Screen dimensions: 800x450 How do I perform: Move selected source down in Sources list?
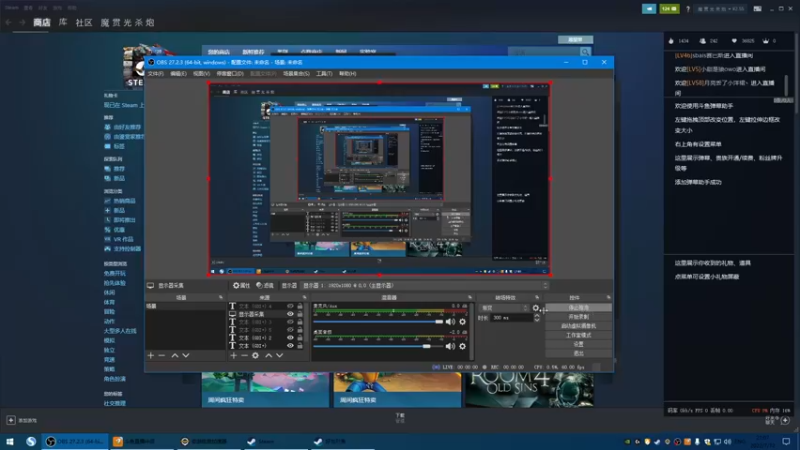(280, 356)
